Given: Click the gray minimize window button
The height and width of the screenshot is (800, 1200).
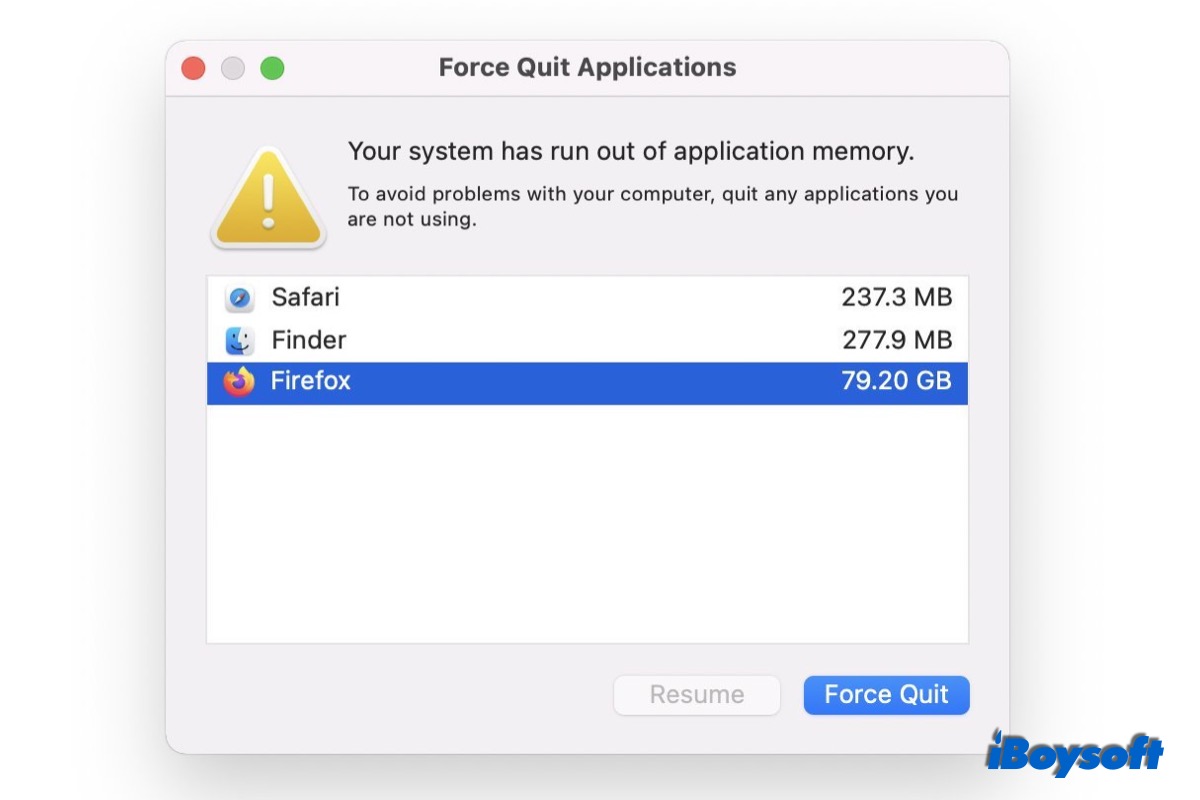Looking at the screenshot, I should (x=233, y=68).
